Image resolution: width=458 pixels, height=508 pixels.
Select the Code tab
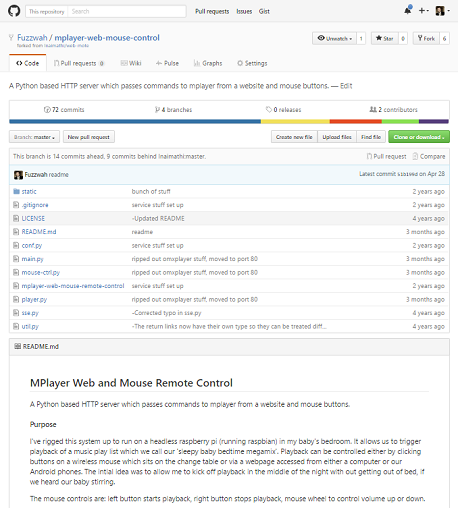[28, 63]
